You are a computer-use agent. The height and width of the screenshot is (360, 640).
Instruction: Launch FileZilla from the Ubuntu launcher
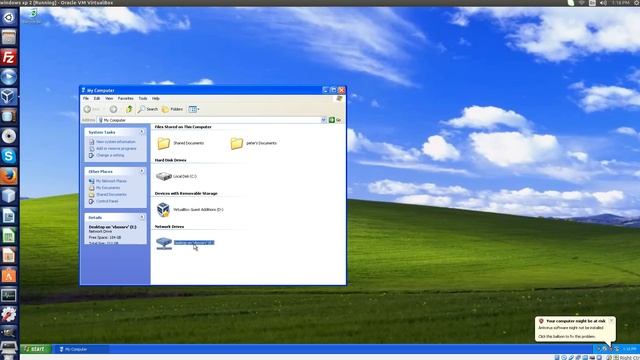pos(9,57)
